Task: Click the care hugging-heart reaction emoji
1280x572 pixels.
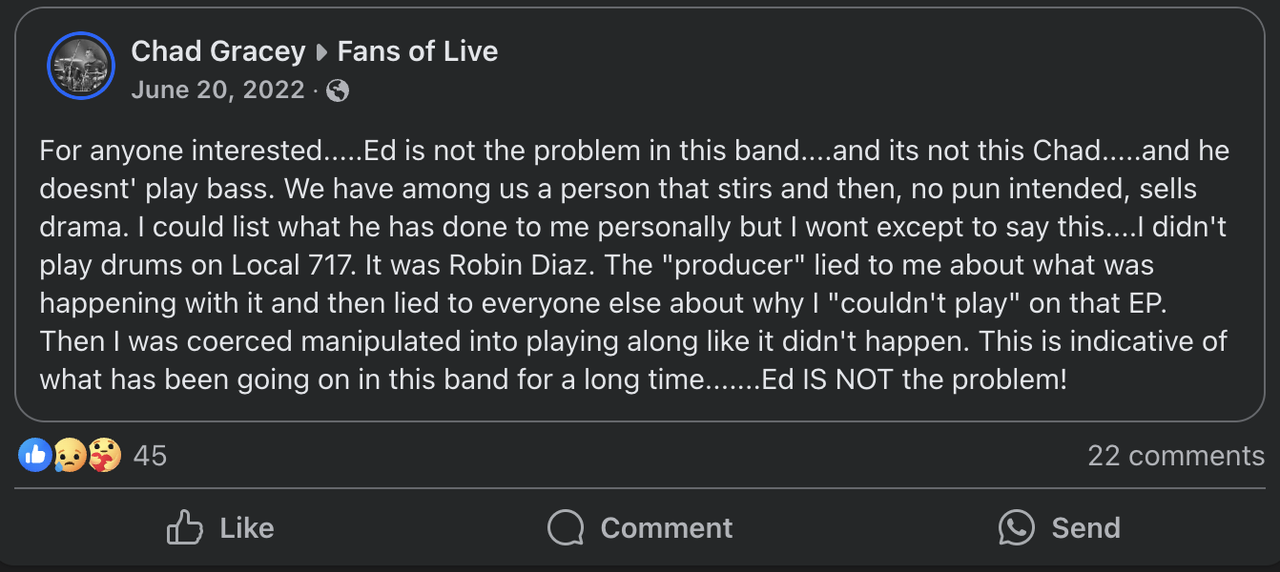Action: [104, 456]
